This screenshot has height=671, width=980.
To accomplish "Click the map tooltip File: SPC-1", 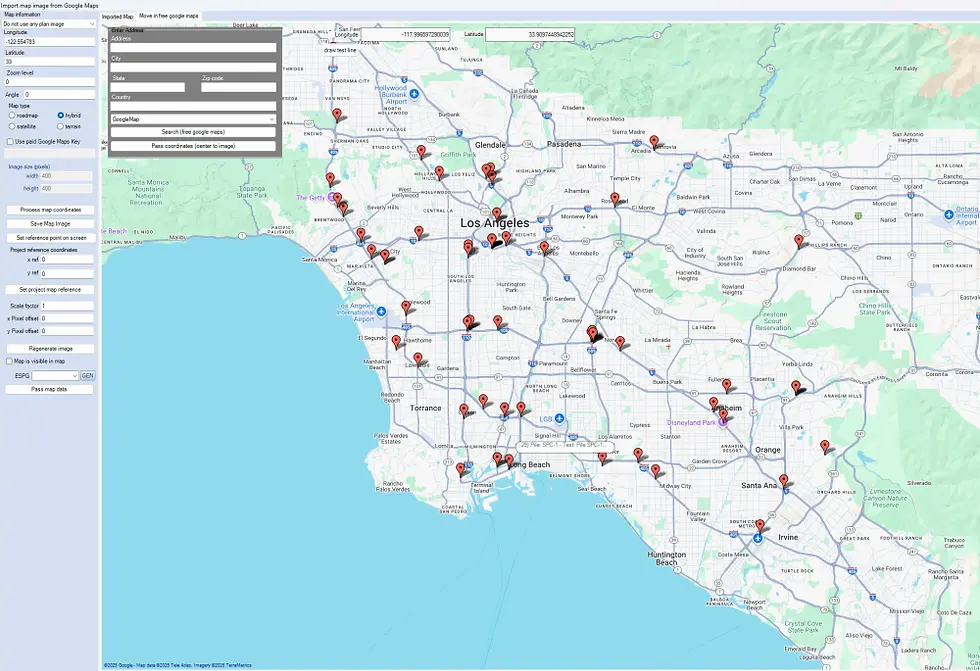I will (x=564, y=445).
